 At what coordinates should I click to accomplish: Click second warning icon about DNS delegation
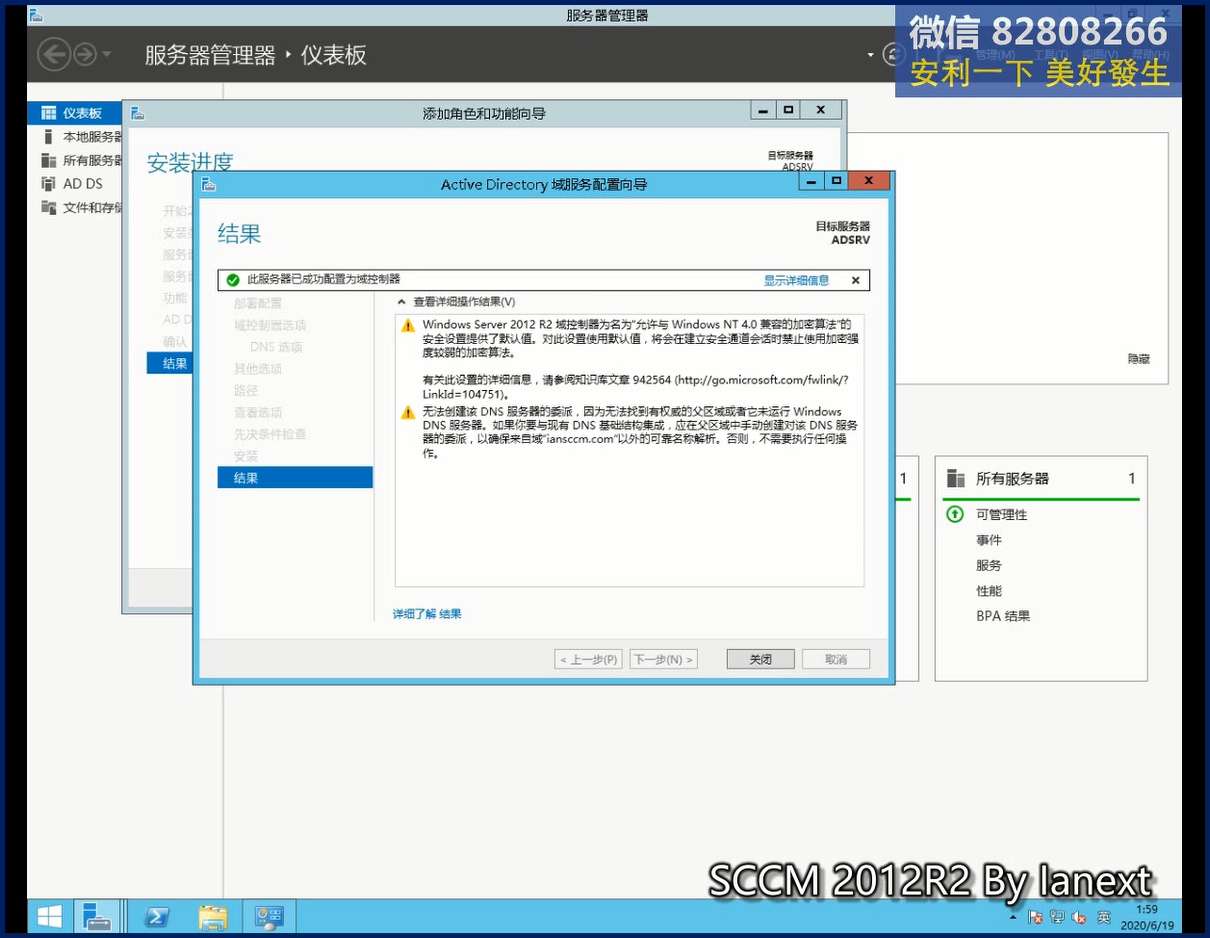tap(407, 413)
